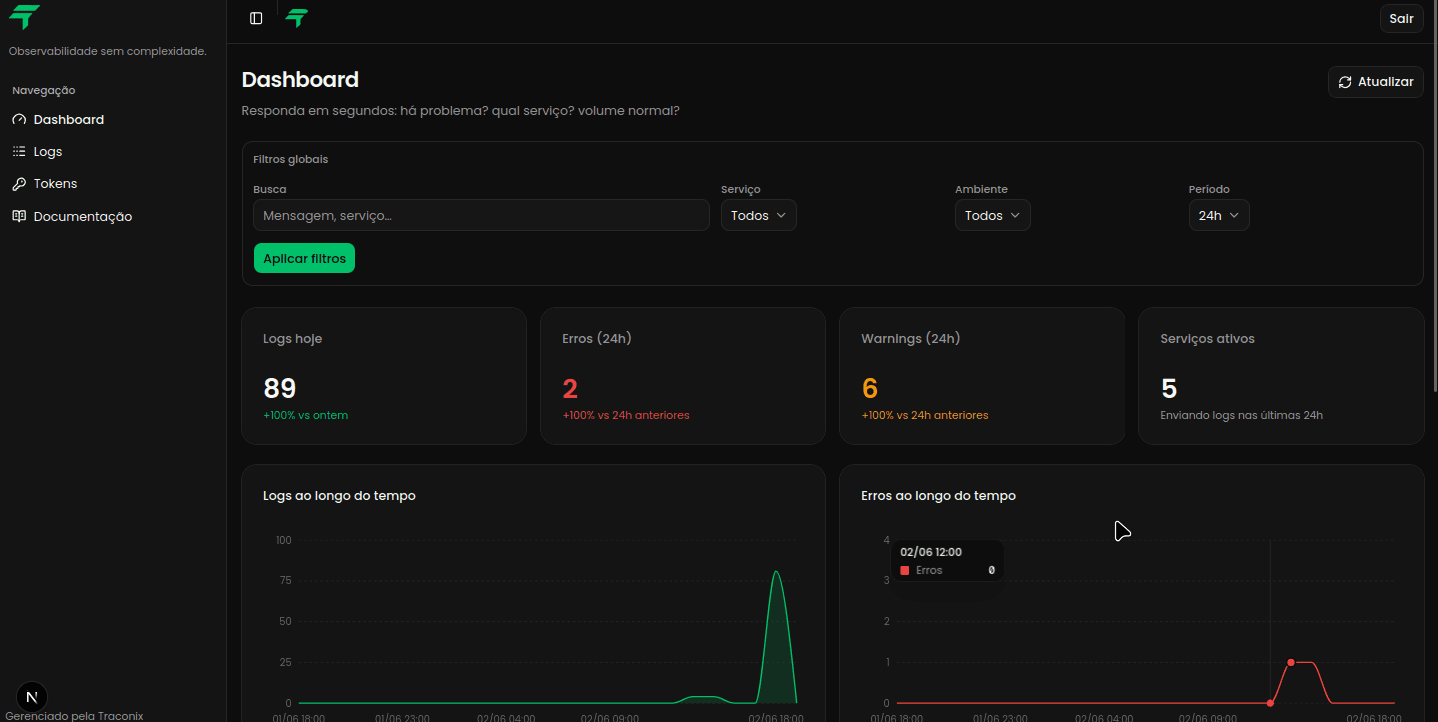Toggle the sidebar panel icon
Screen dimensions: 1438x722
(256, 18)
